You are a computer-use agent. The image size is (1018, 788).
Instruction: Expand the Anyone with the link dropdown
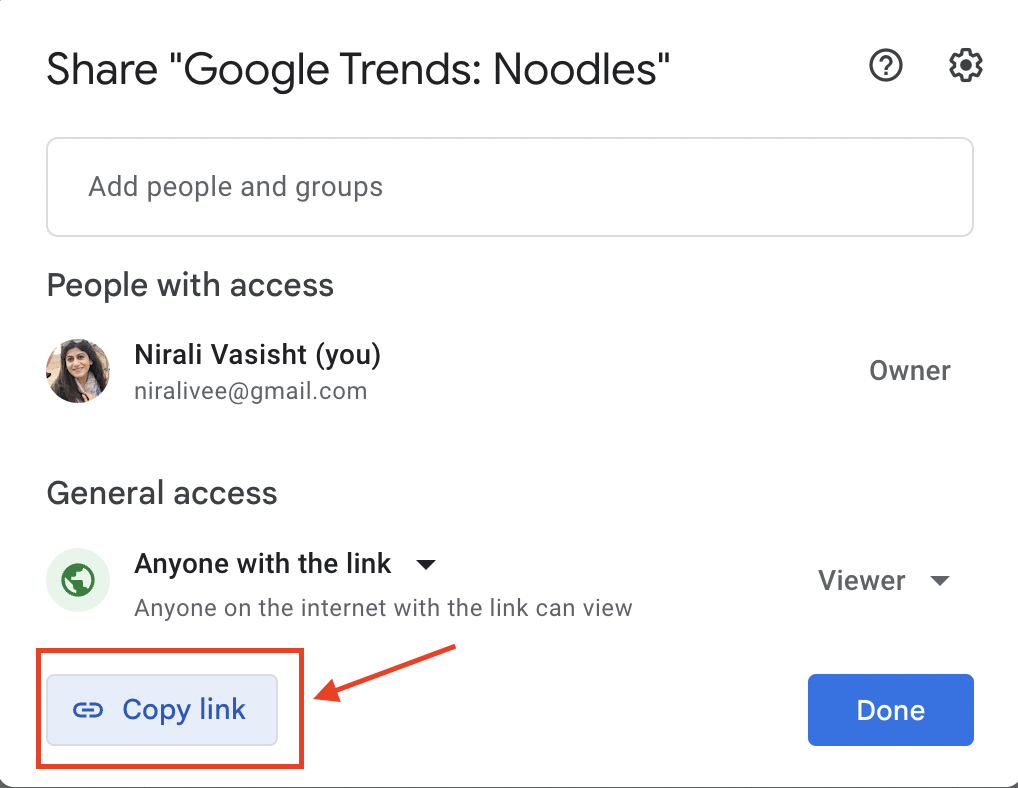pyautogui.click(x=285, y=563)
